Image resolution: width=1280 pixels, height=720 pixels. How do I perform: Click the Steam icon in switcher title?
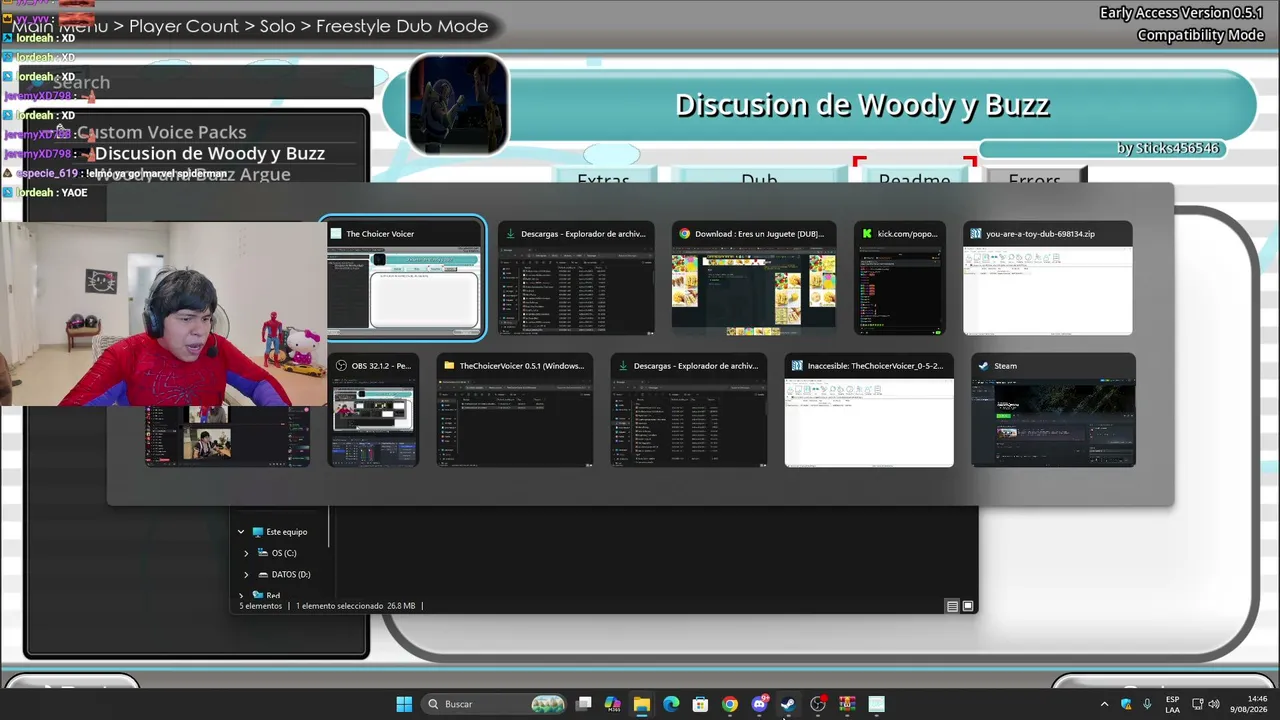983,366
